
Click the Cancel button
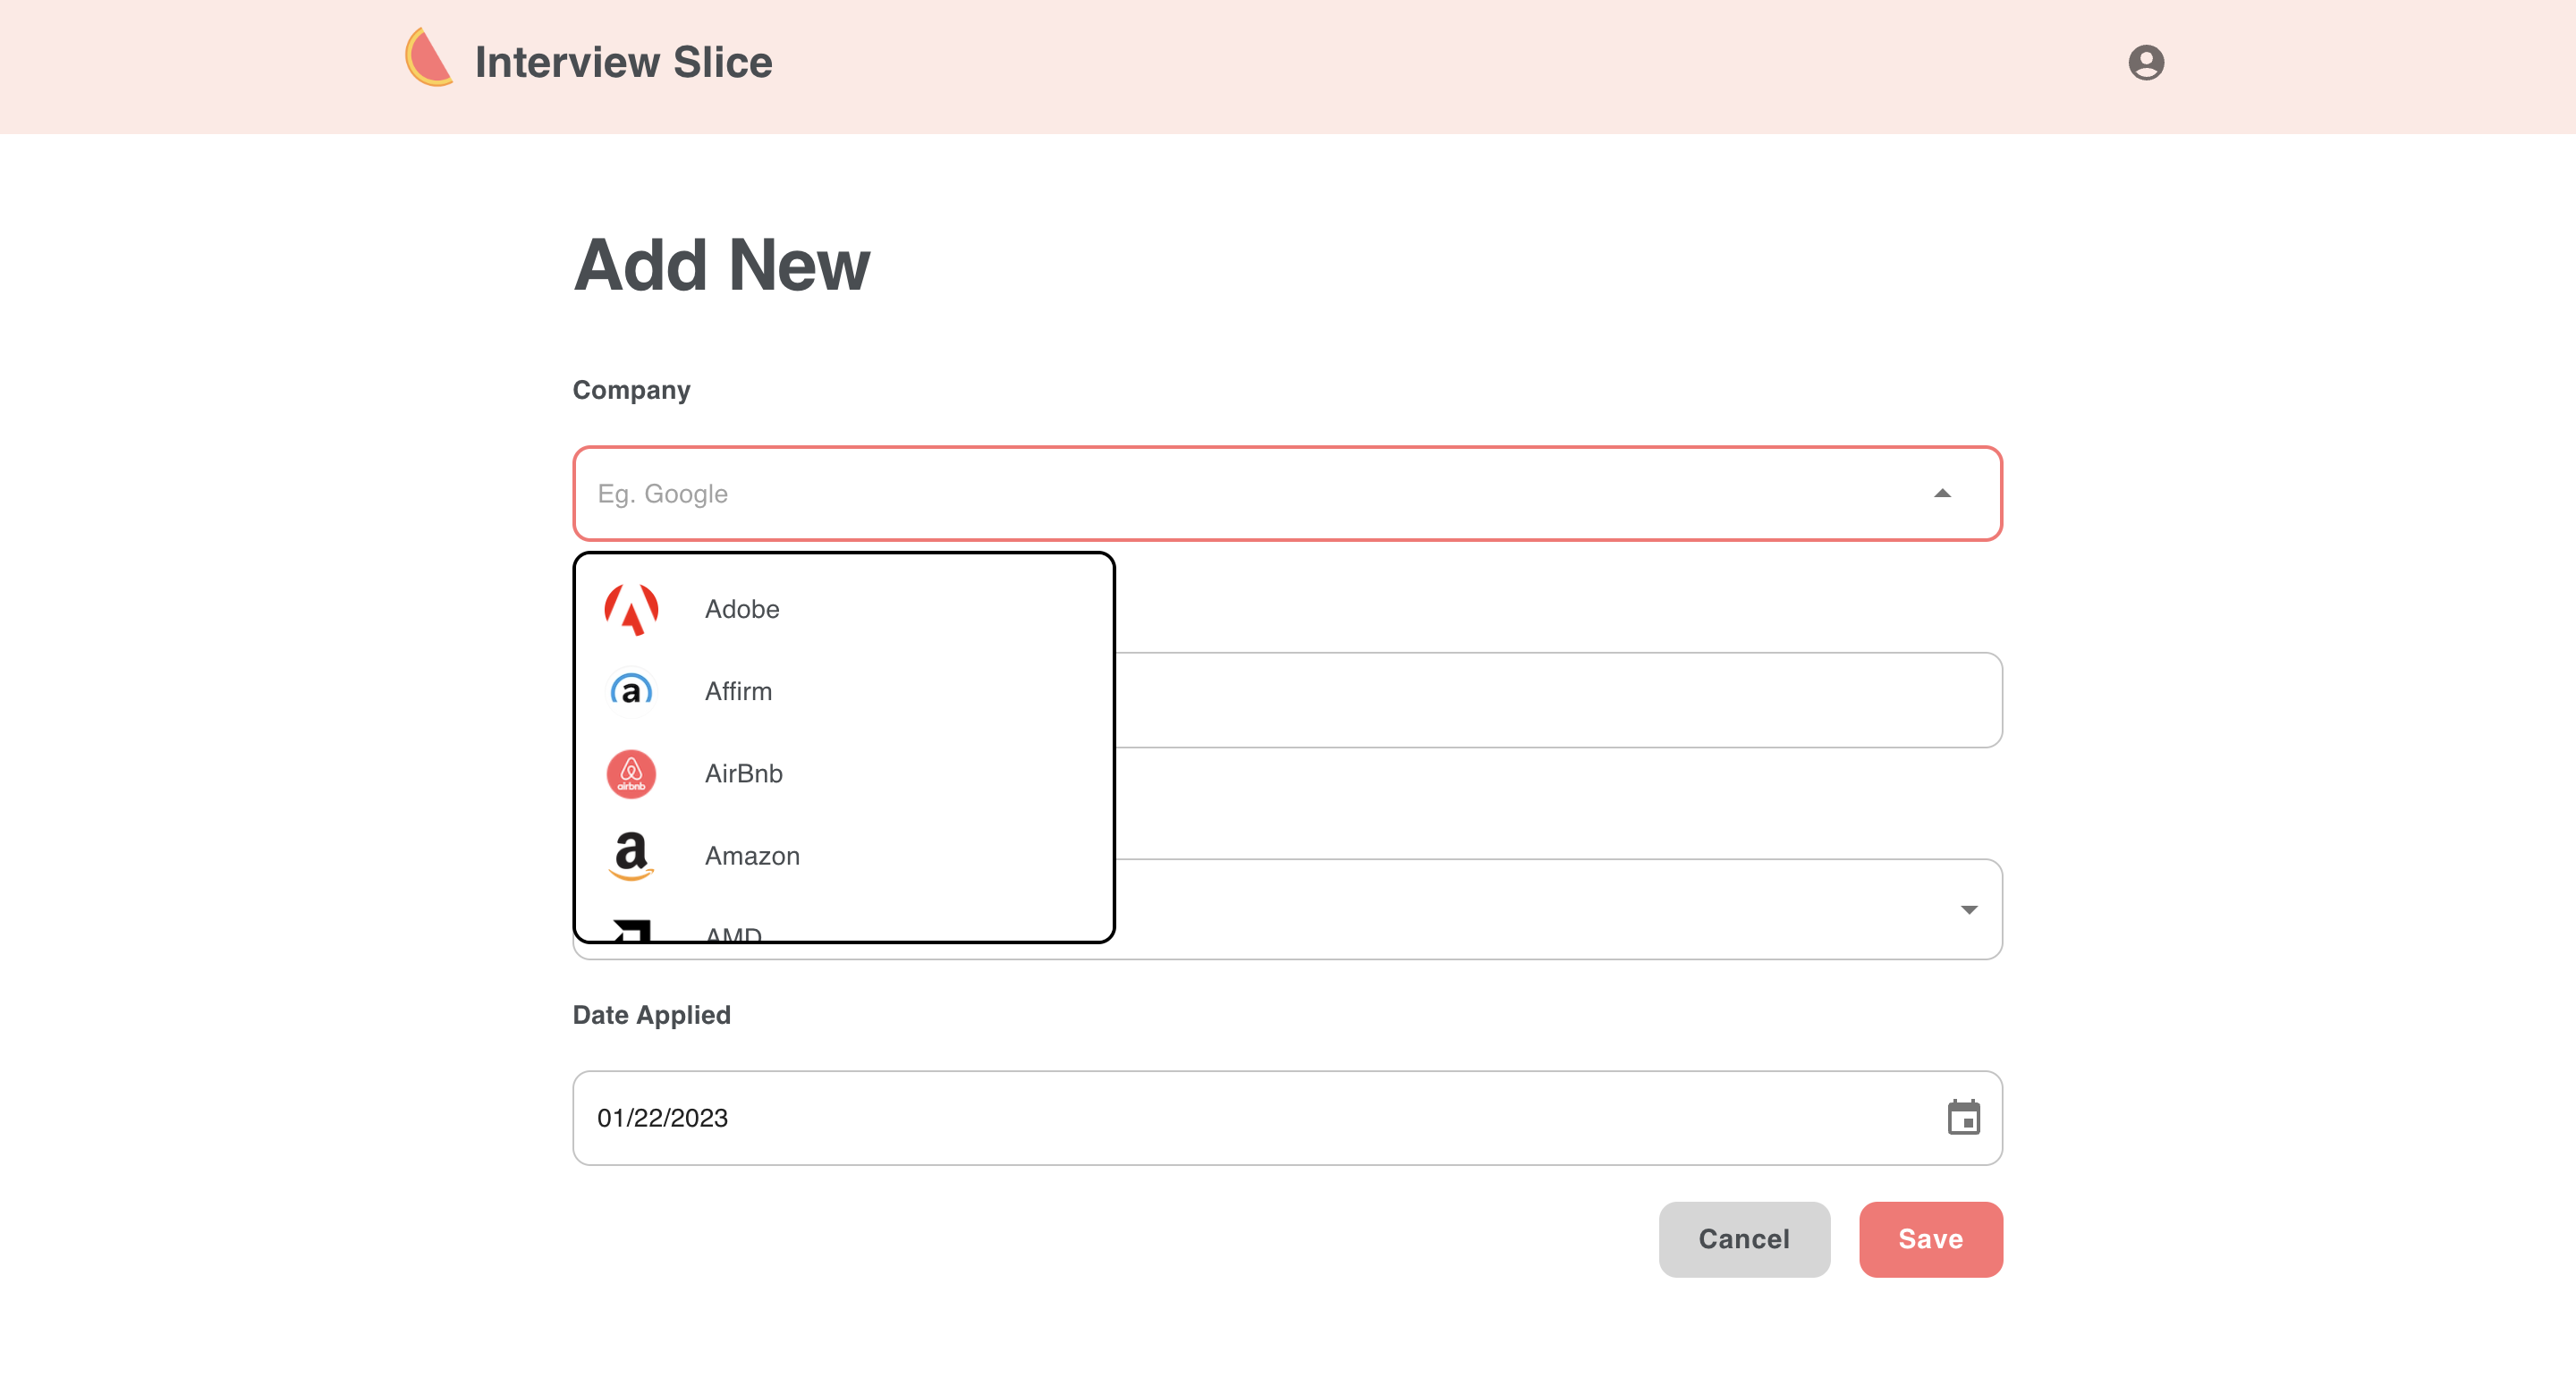1744,1239
